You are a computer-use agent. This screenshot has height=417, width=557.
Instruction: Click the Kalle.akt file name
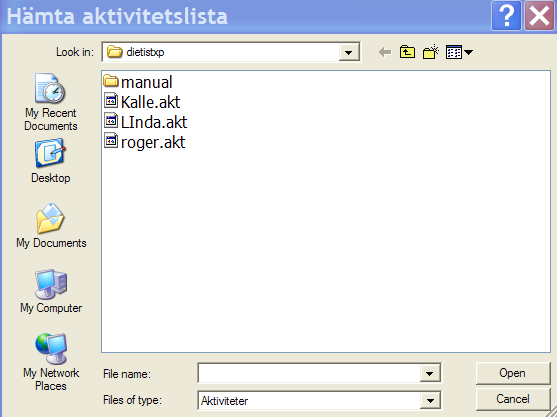[151, 102]
